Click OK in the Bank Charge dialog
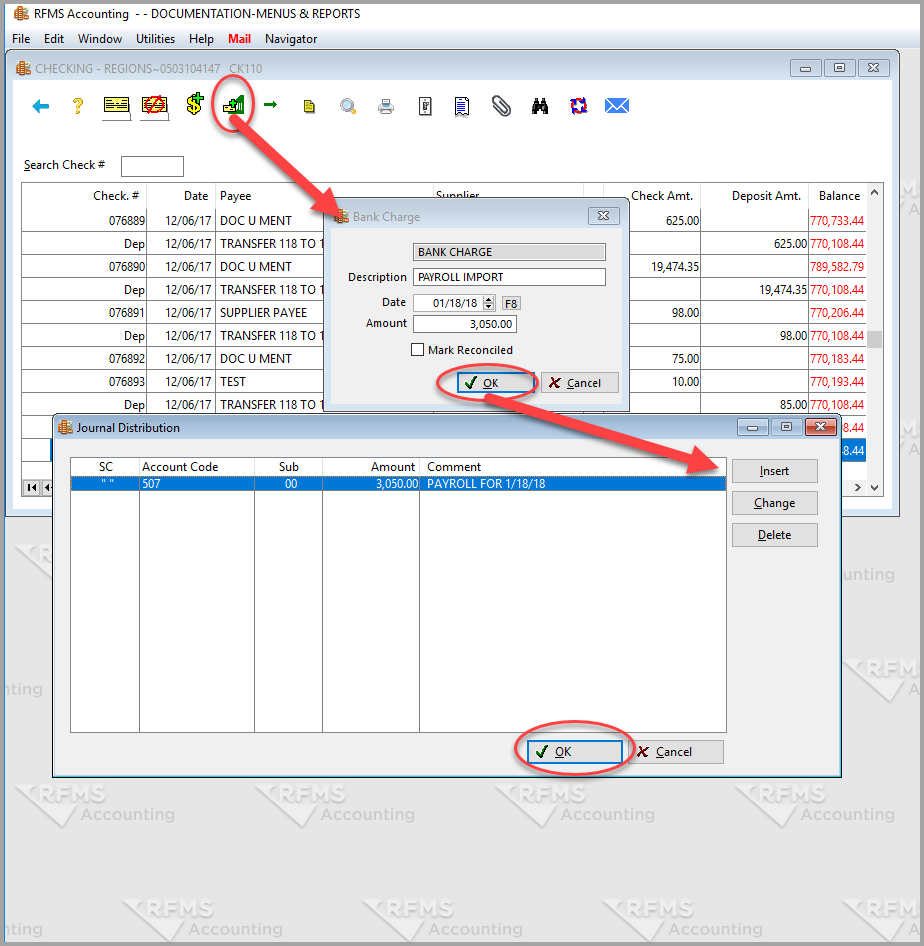The height and width of the screenshot is (946, 924). 495,383
